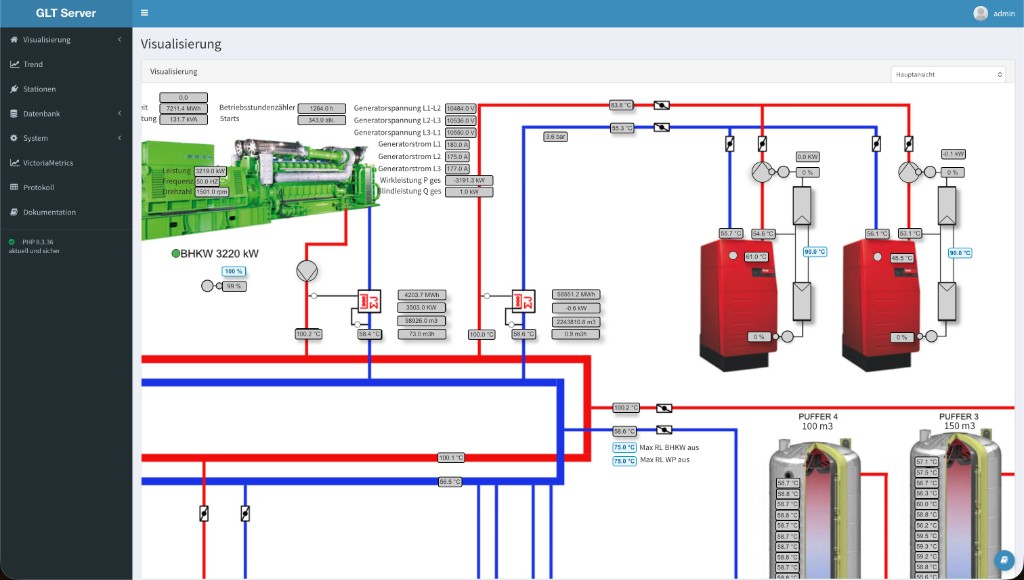The height and width of the screenshot is (580, 1024).
Task: Click the BHKW pump symbol above 100.2 °C
Action: (x=307, y=270)
